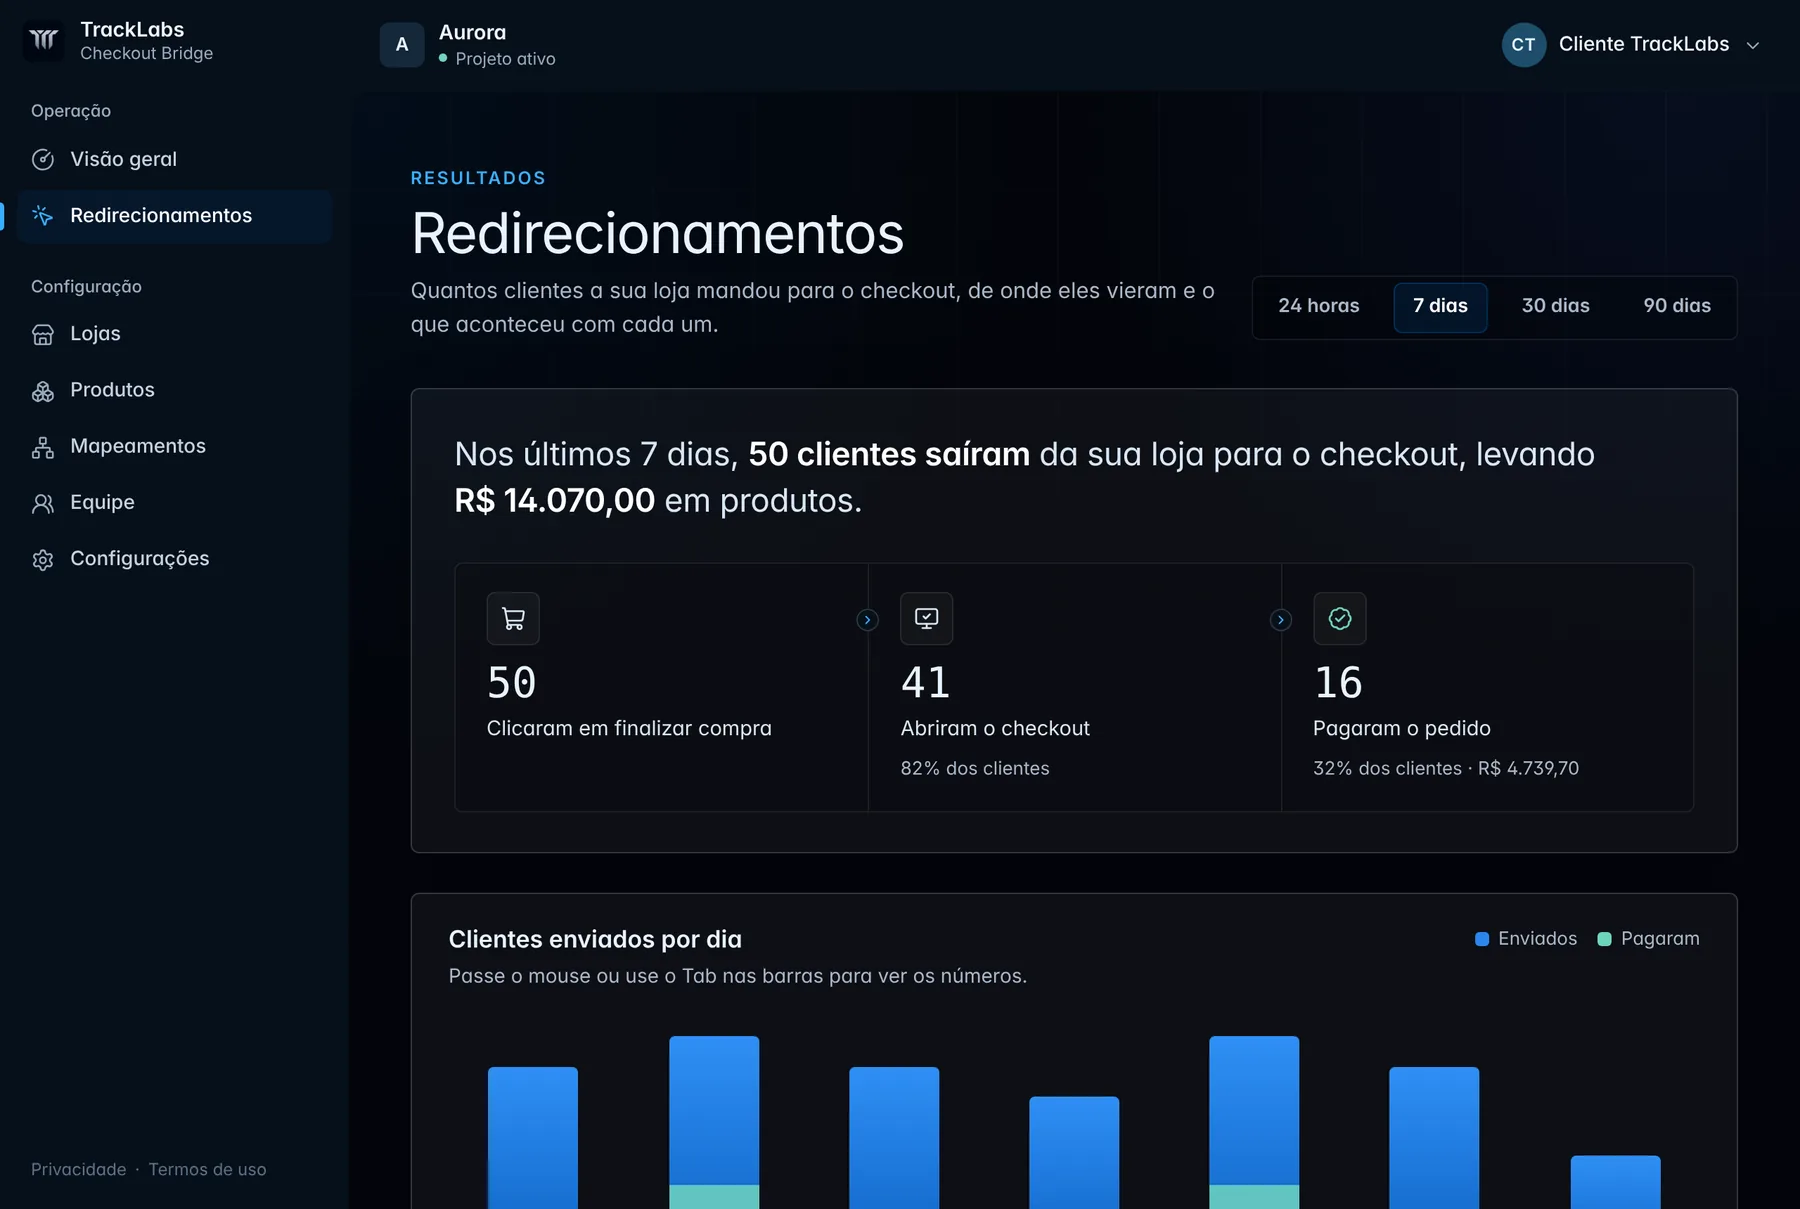Open the Aurora project switcher
Viewport: 1800px width, 1209px height.
pos(468,45)
